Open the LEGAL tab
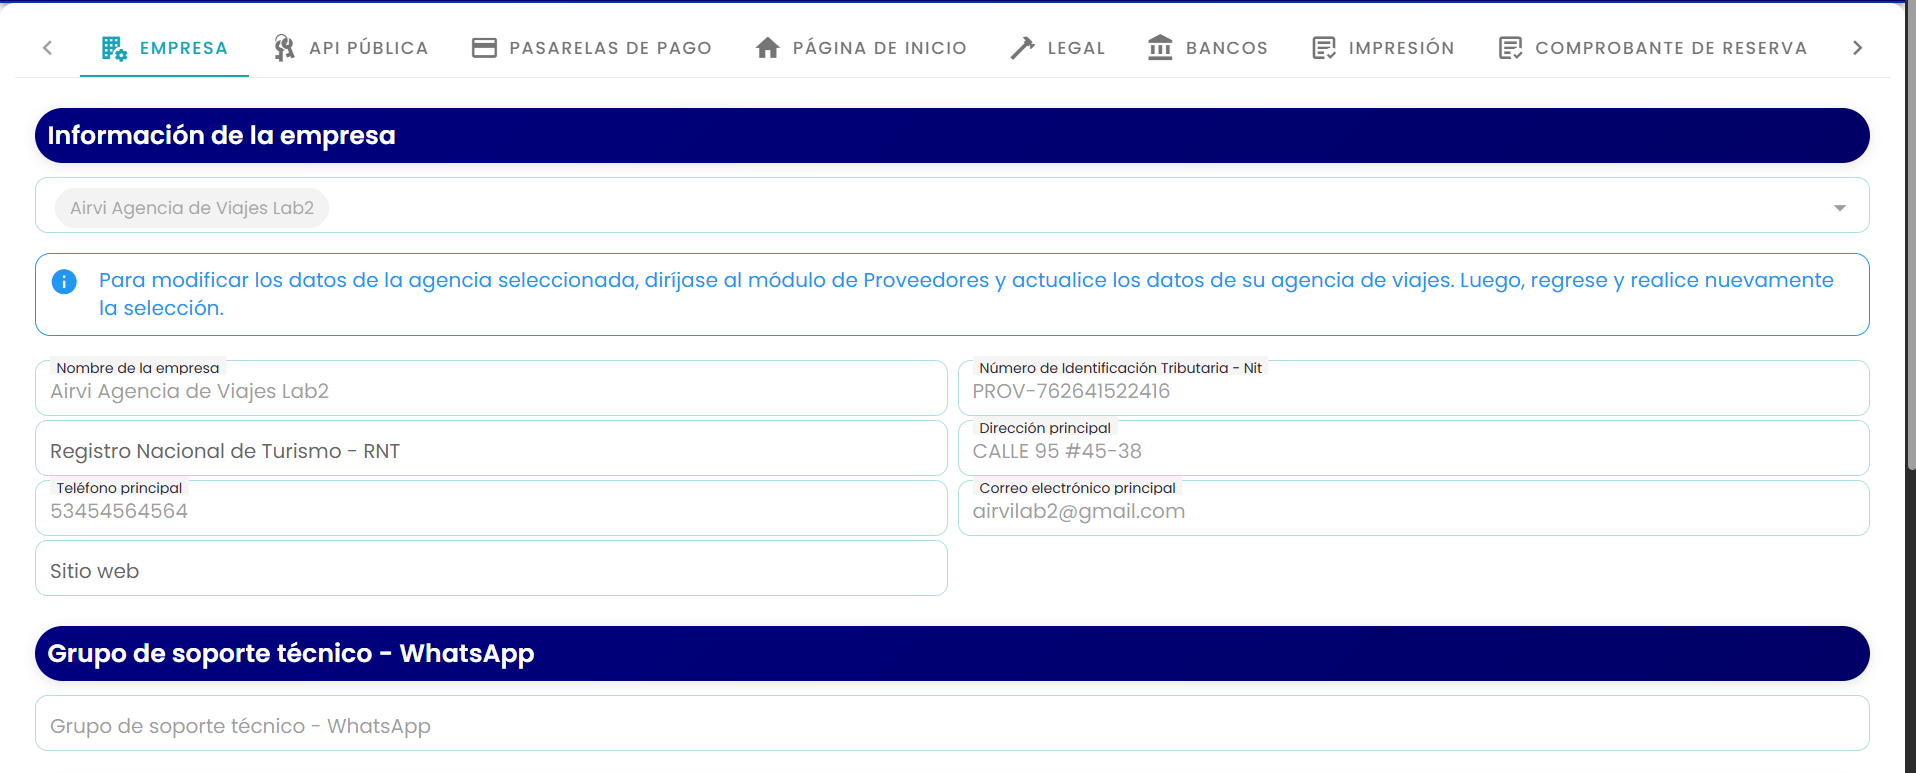Viewport: 1916px width, 773px height. point(1057,48)
